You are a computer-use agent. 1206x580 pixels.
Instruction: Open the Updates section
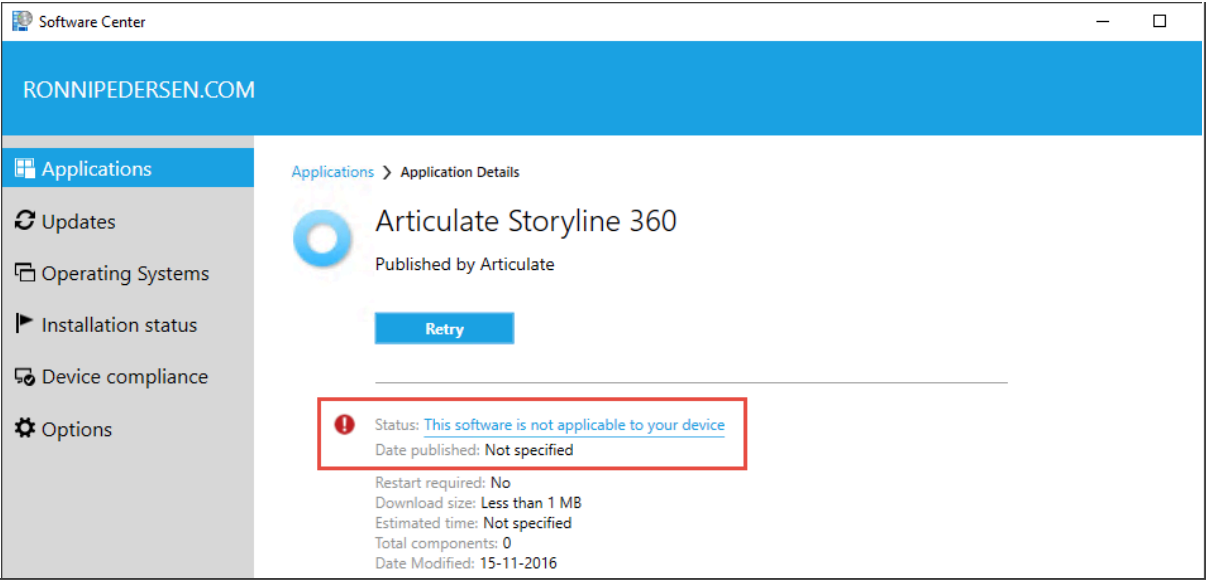point(128,221)
